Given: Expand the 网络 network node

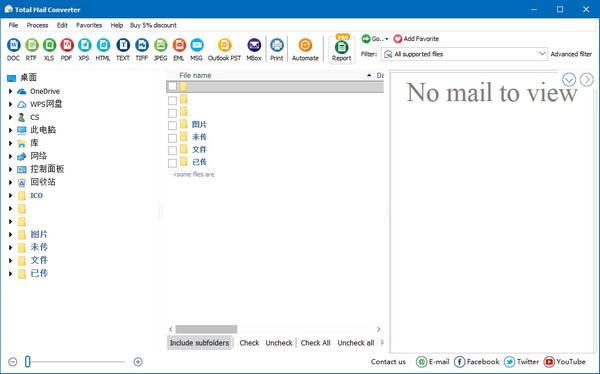Looking at the screenshot, I should pyautogui.click(x=10, y=156).
